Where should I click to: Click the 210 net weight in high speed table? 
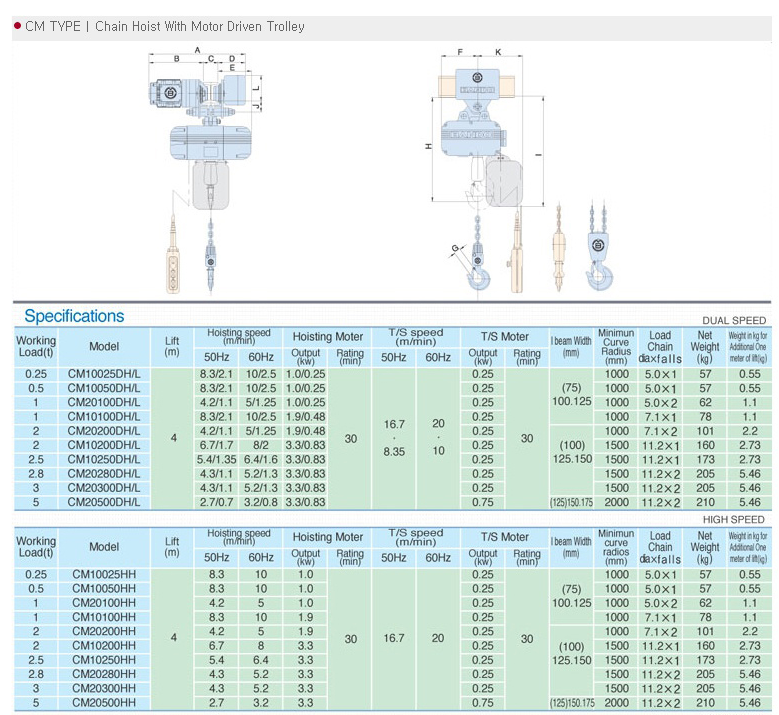tap(705, 703)
